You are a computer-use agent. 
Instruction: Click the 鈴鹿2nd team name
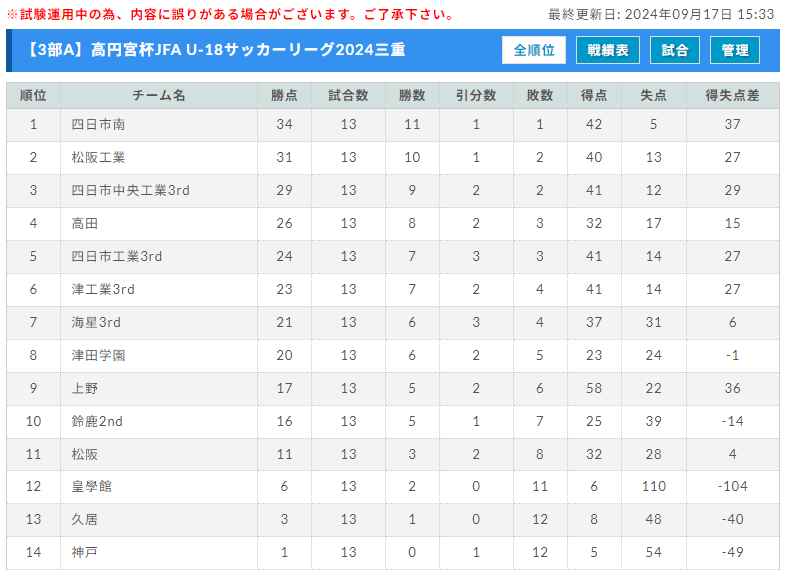click(x=97, y=422)
